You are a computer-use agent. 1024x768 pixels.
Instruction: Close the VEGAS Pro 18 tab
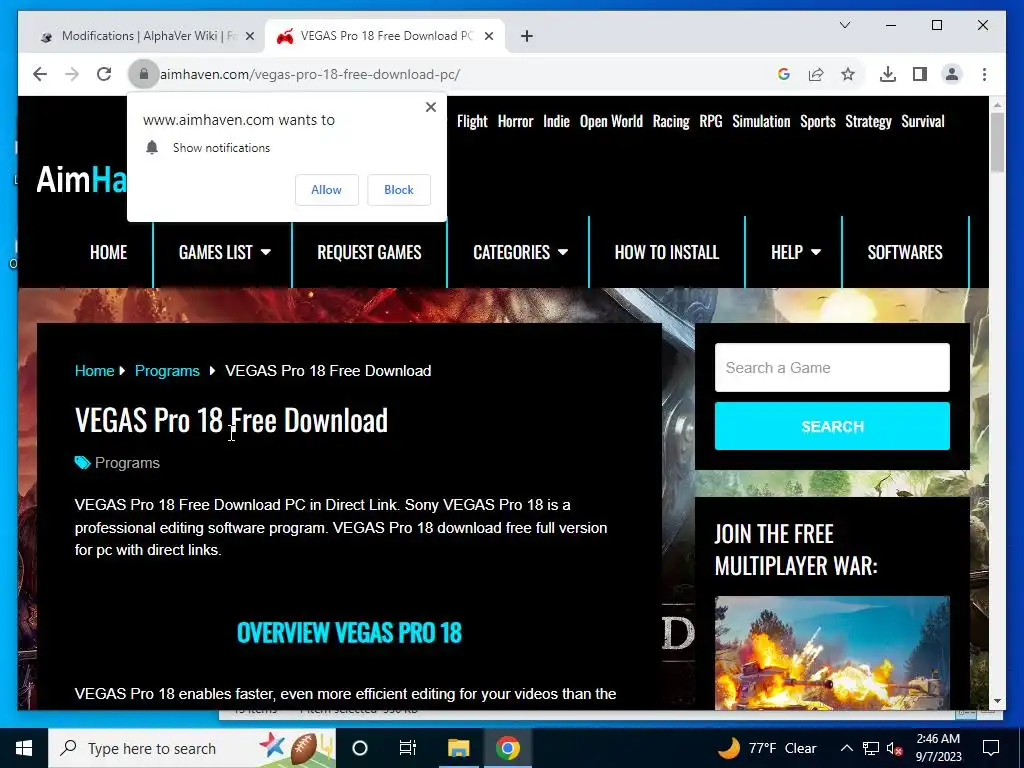(x=488, y=36)
